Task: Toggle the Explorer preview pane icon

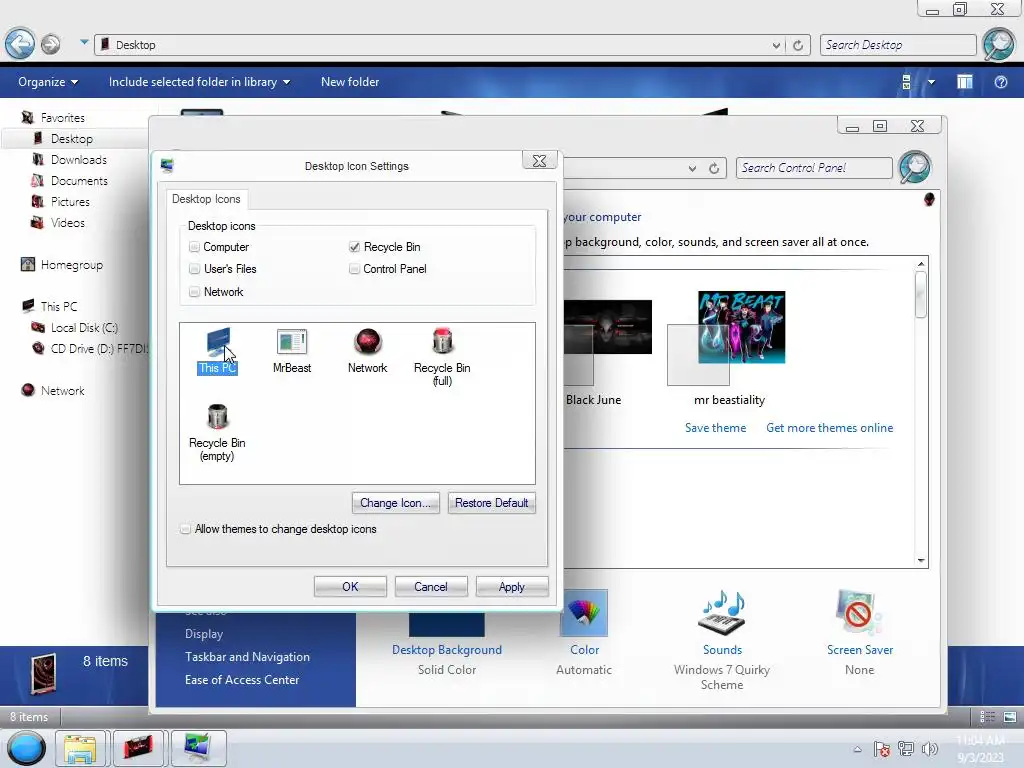Action: tap(965, 82)
